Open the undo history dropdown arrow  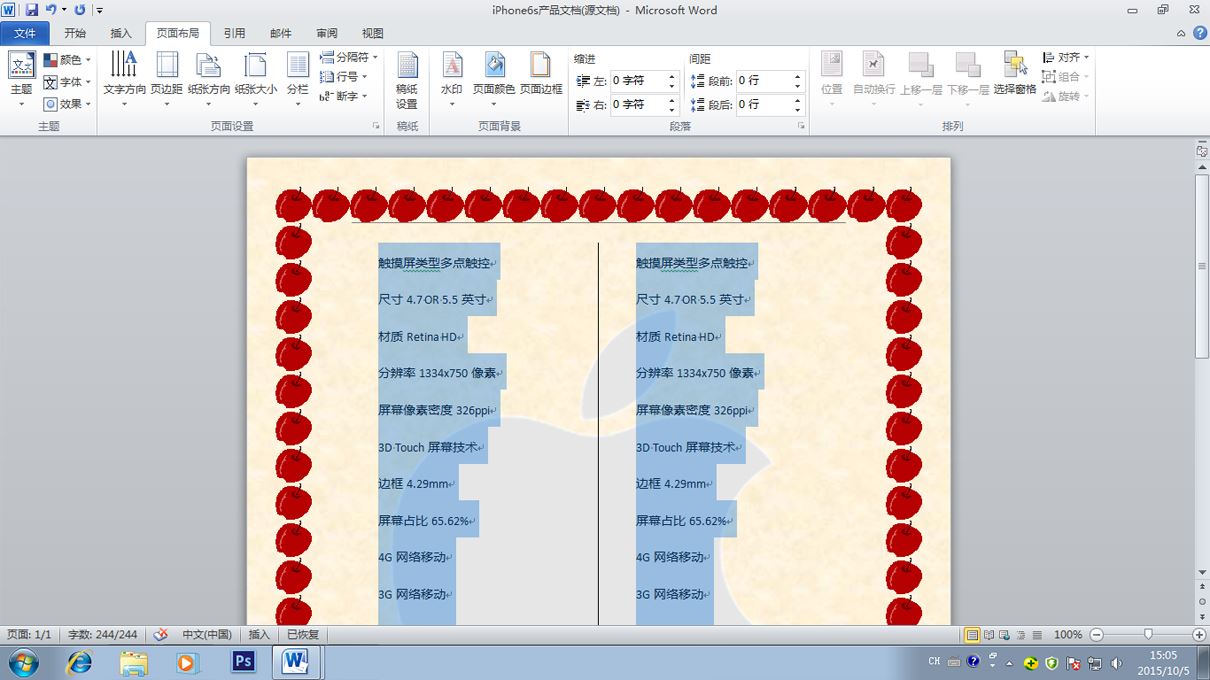[63, 10]
